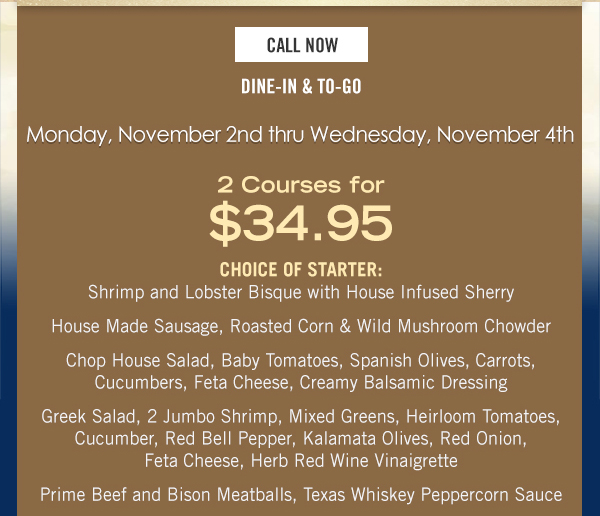Screen dimensions: 600x516
Task: Click the word 'Wednesday' in the date line
Action: click(x=368, y=135)
